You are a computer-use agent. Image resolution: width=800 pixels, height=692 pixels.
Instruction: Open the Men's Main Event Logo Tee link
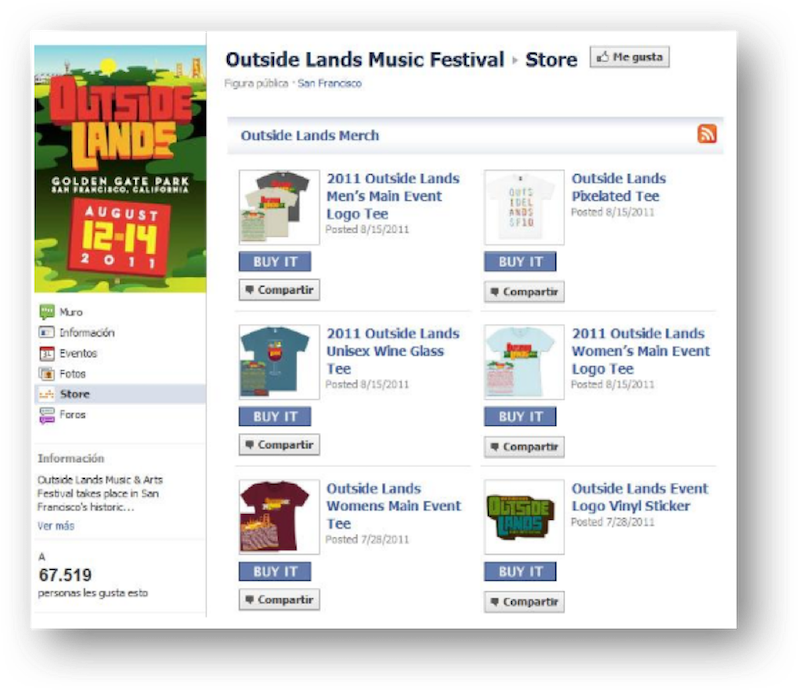coord(393,196)
